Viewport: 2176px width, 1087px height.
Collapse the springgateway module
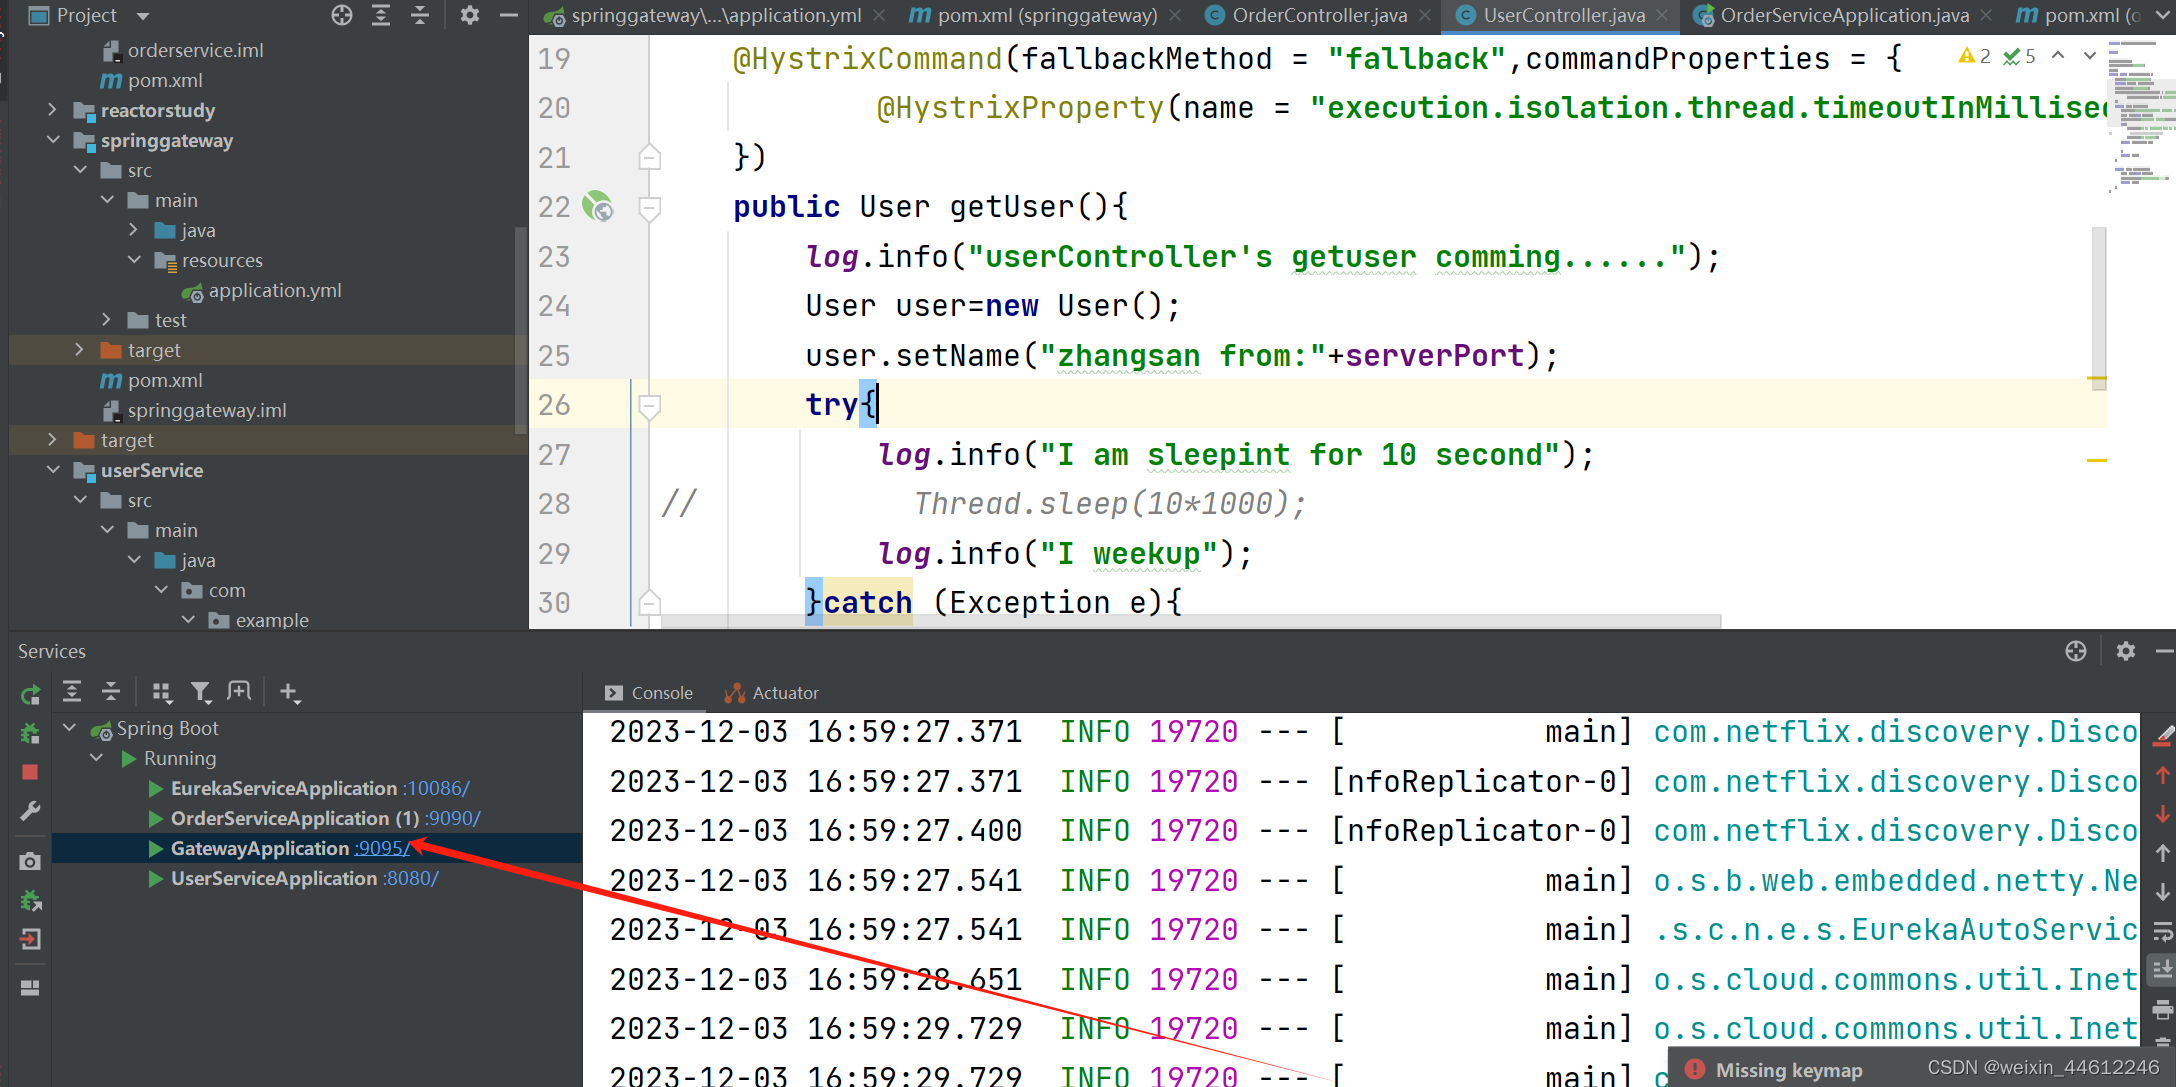(x=53, y=140)
